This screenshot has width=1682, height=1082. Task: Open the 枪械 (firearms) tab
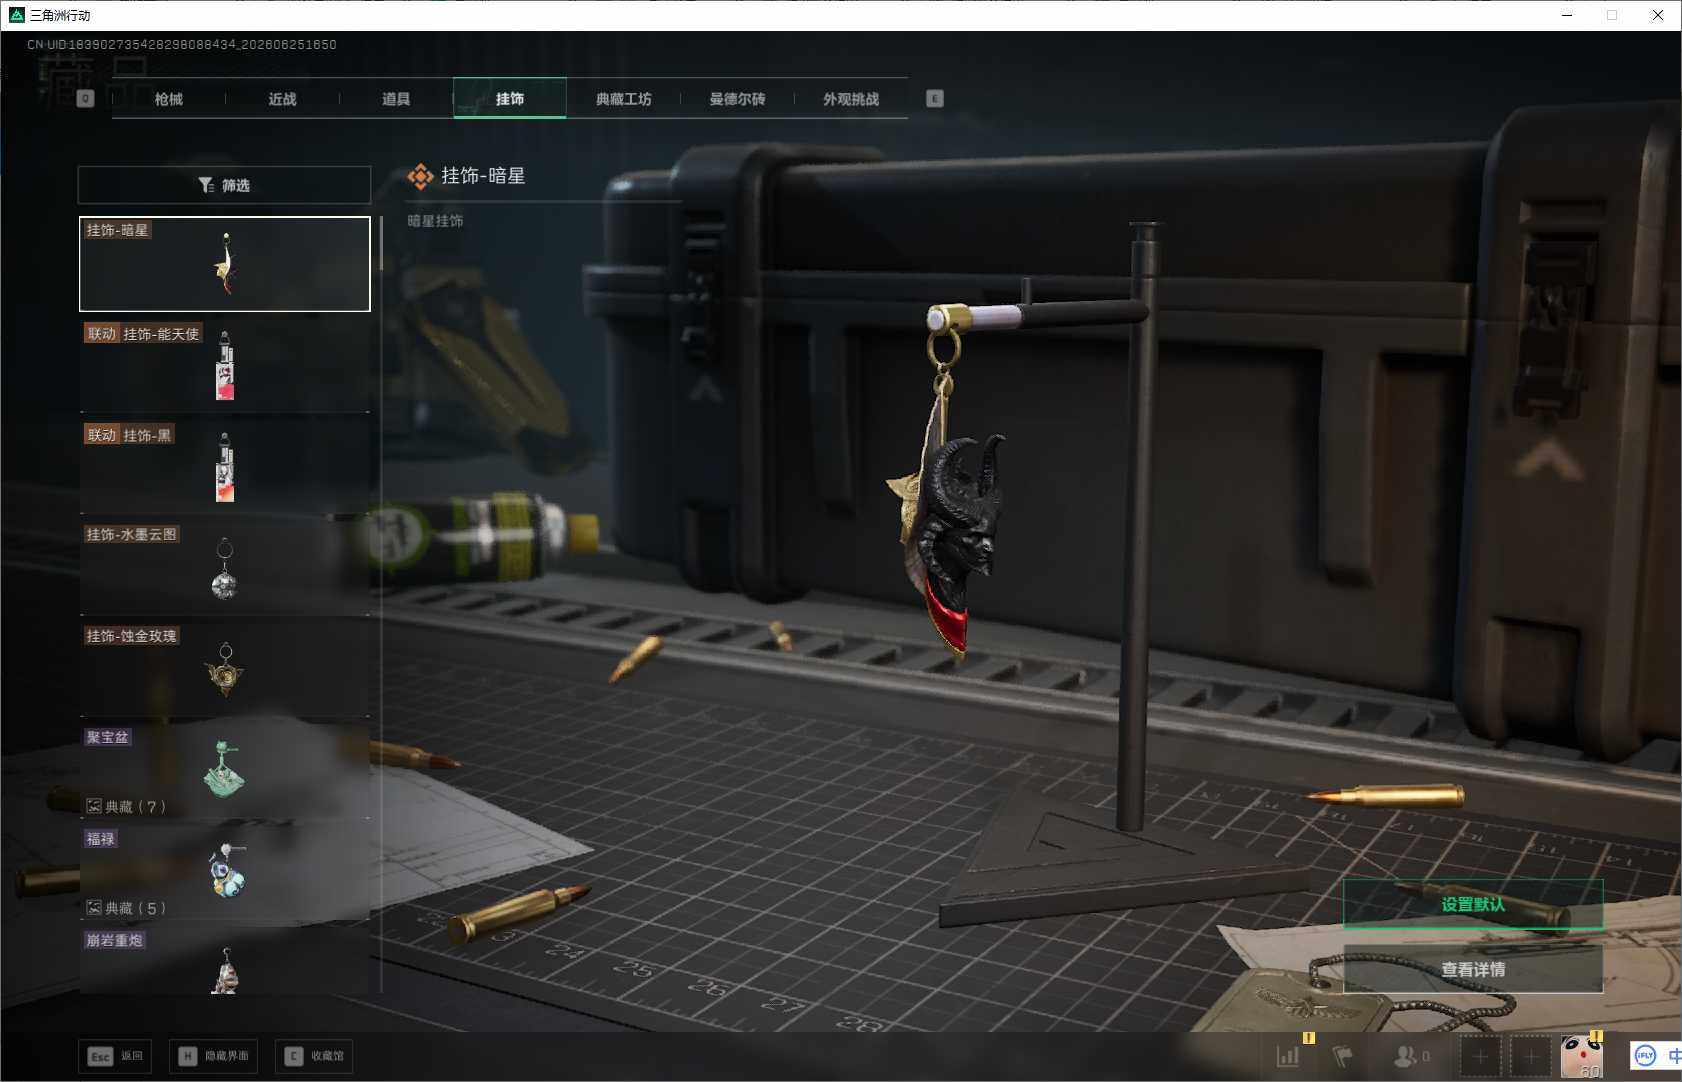point(169,99)
